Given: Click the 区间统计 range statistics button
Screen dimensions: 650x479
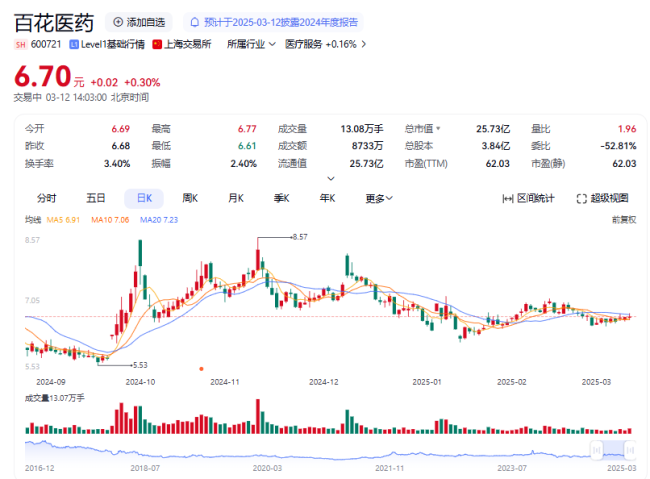Looking at the screenshot, I should pos(528,199).
